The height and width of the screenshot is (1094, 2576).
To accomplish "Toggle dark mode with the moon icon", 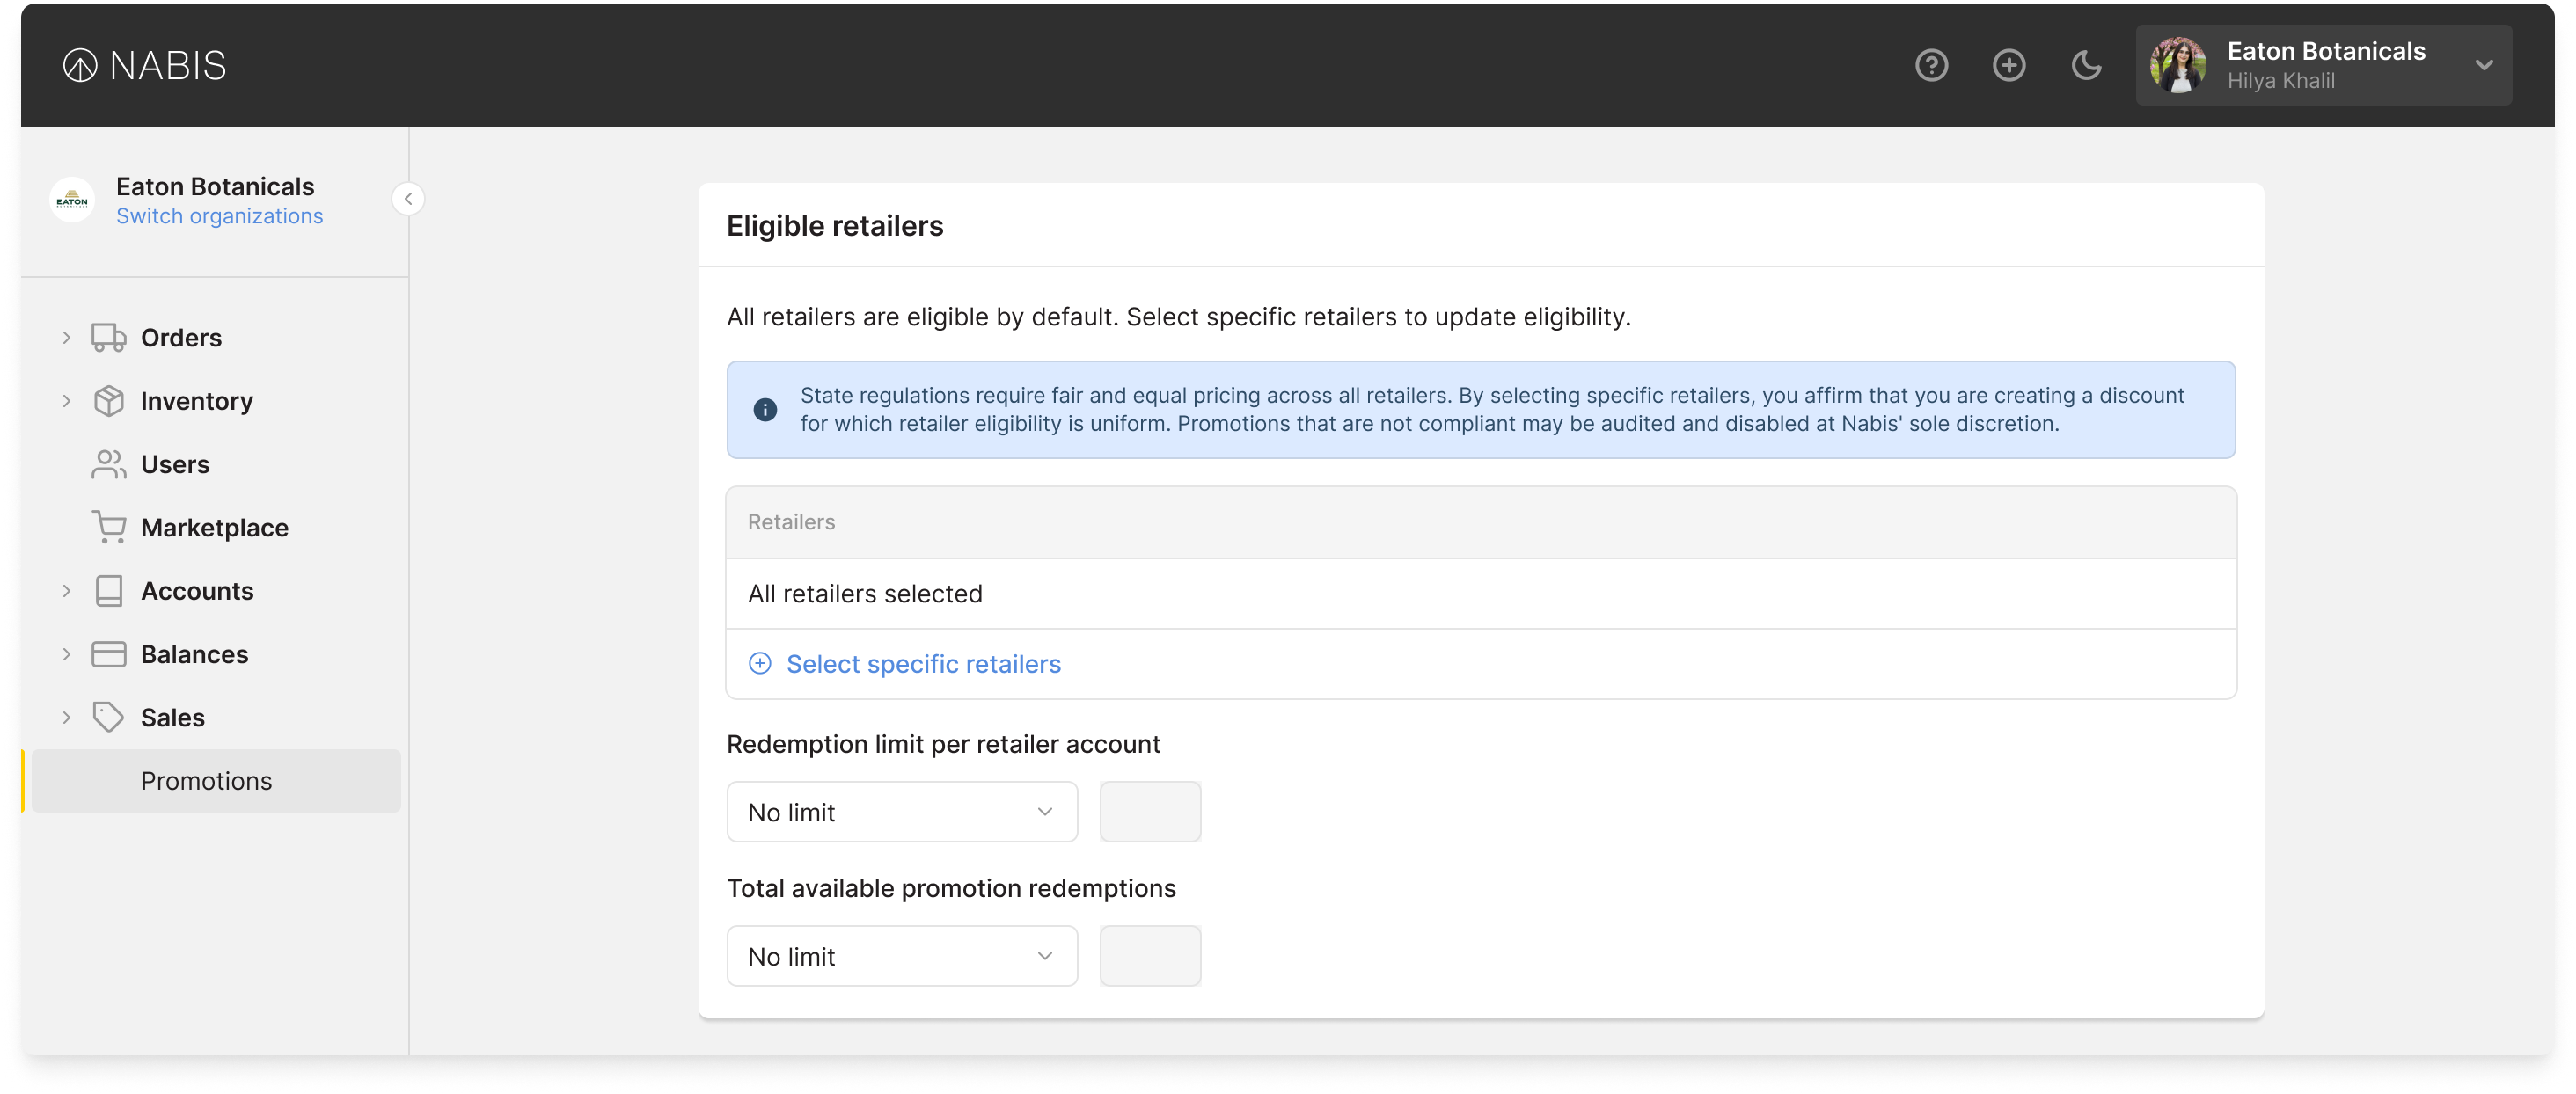I will 2085,65.
